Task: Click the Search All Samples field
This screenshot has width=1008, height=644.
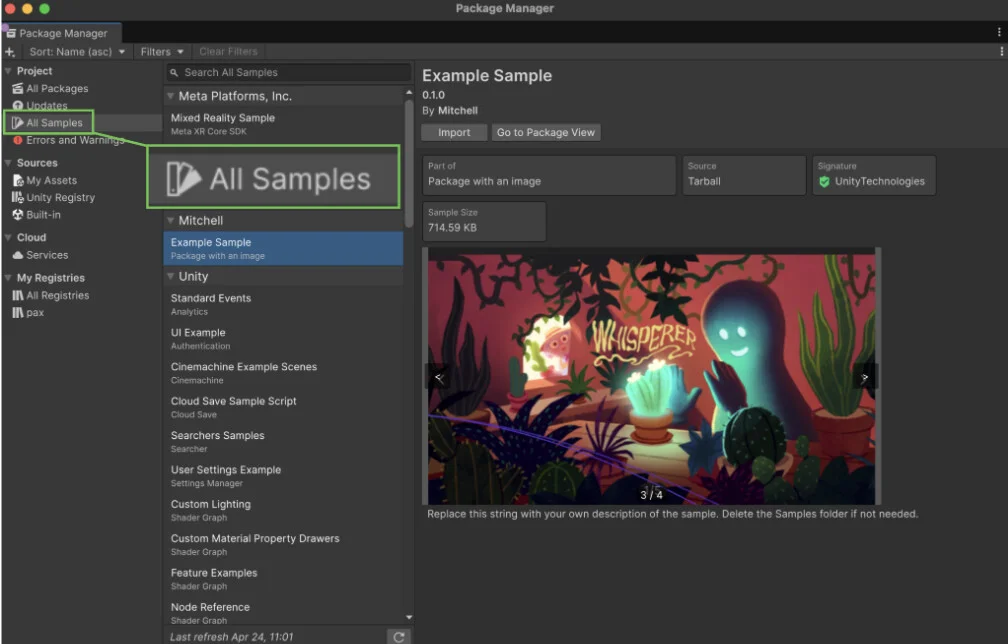Action: [289, 73]
